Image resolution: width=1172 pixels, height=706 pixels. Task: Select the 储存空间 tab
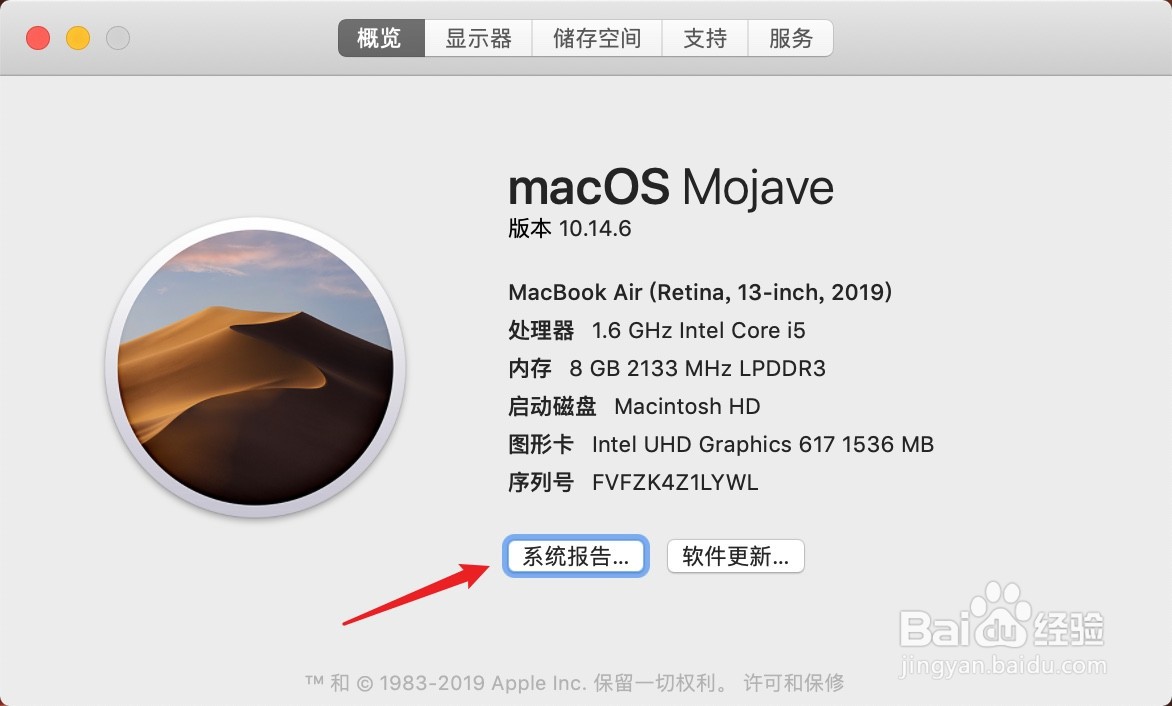597,38
